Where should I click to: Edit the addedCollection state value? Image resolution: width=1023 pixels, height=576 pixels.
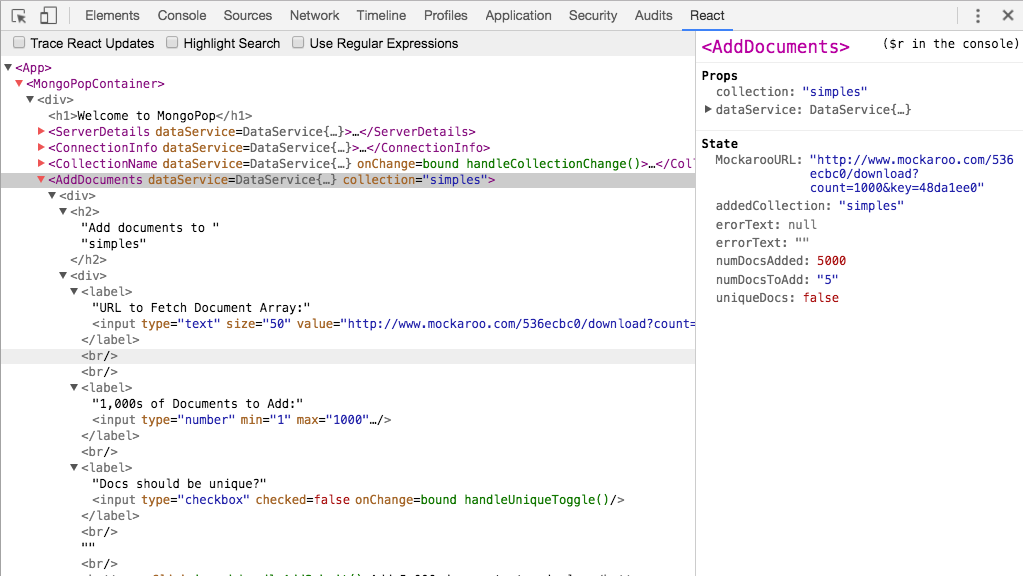[871, 205]
